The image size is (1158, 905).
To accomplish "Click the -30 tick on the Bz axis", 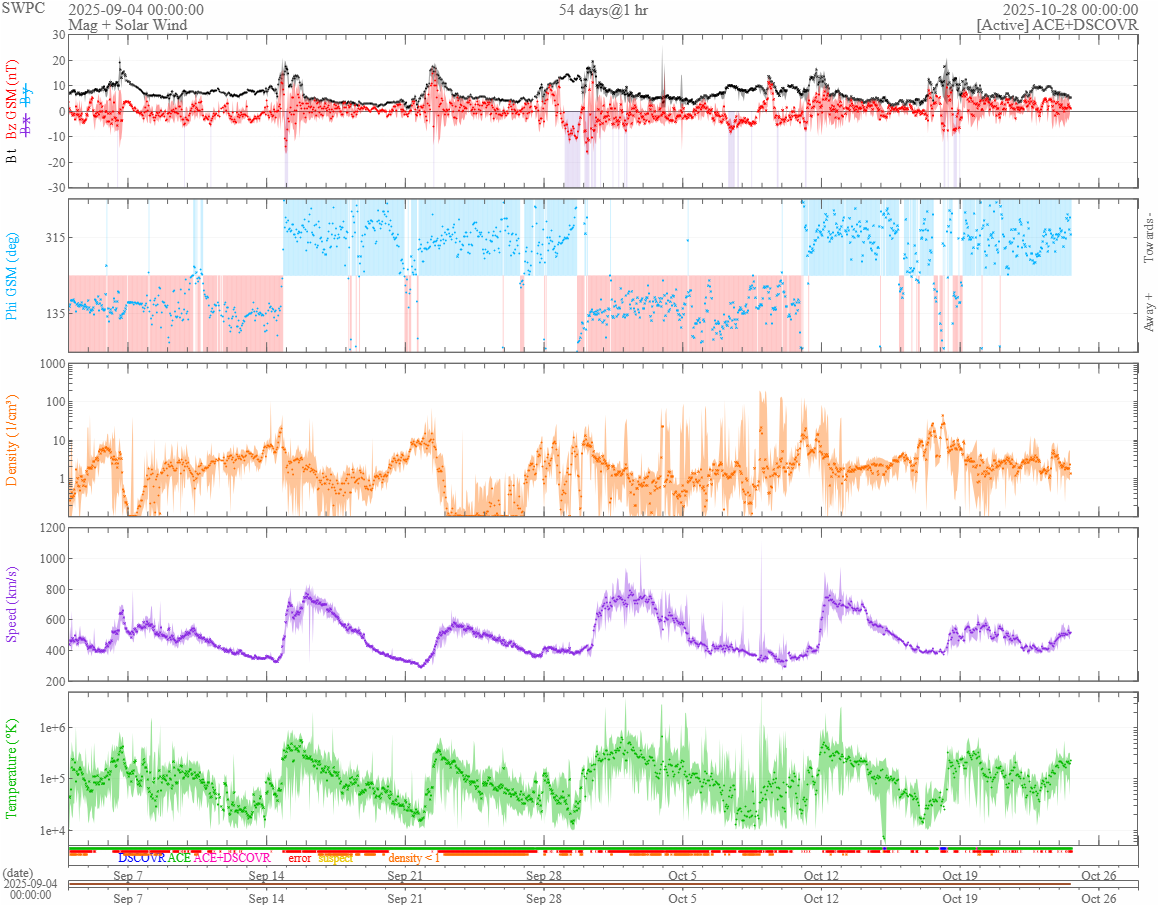I will click(56, 188).
